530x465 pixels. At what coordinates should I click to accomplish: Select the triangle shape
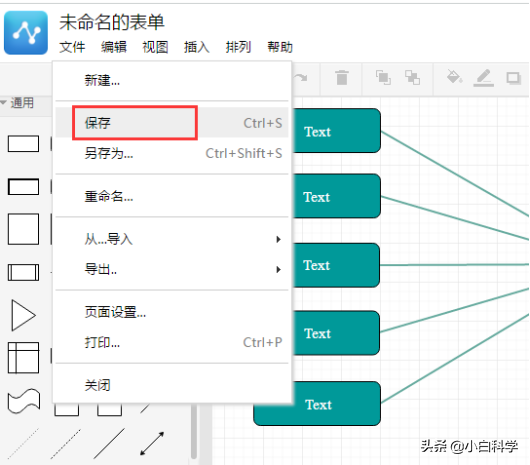pos(23,315)
